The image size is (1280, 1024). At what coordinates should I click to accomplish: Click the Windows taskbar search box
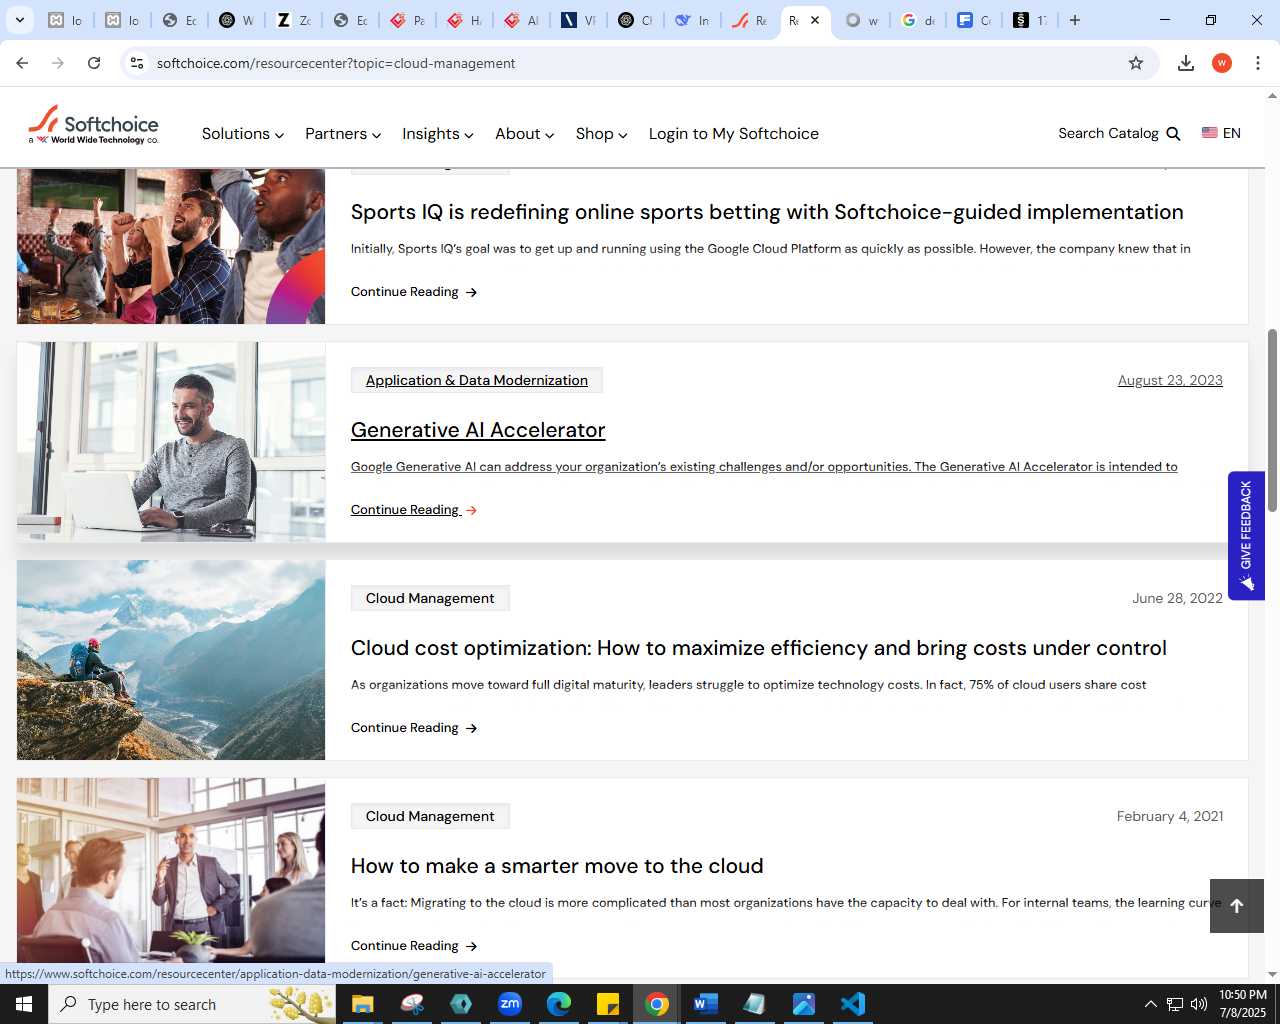click(192, 1004)
